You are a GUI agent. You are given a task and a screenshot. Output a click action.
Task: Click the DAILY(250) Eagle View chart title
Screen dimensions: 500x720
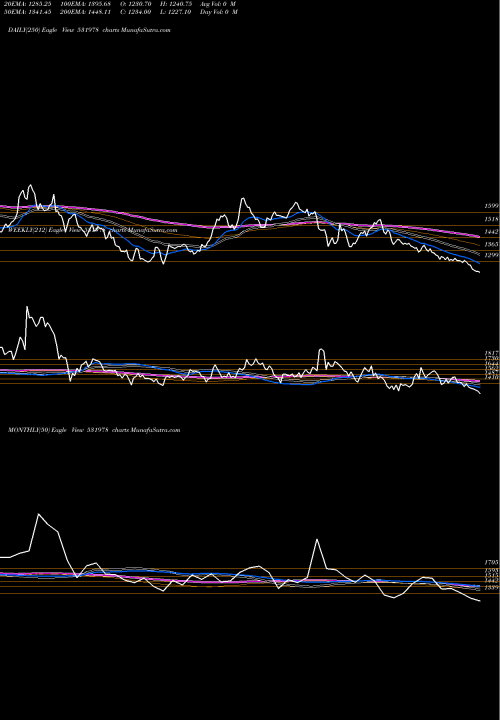(89, 30)
